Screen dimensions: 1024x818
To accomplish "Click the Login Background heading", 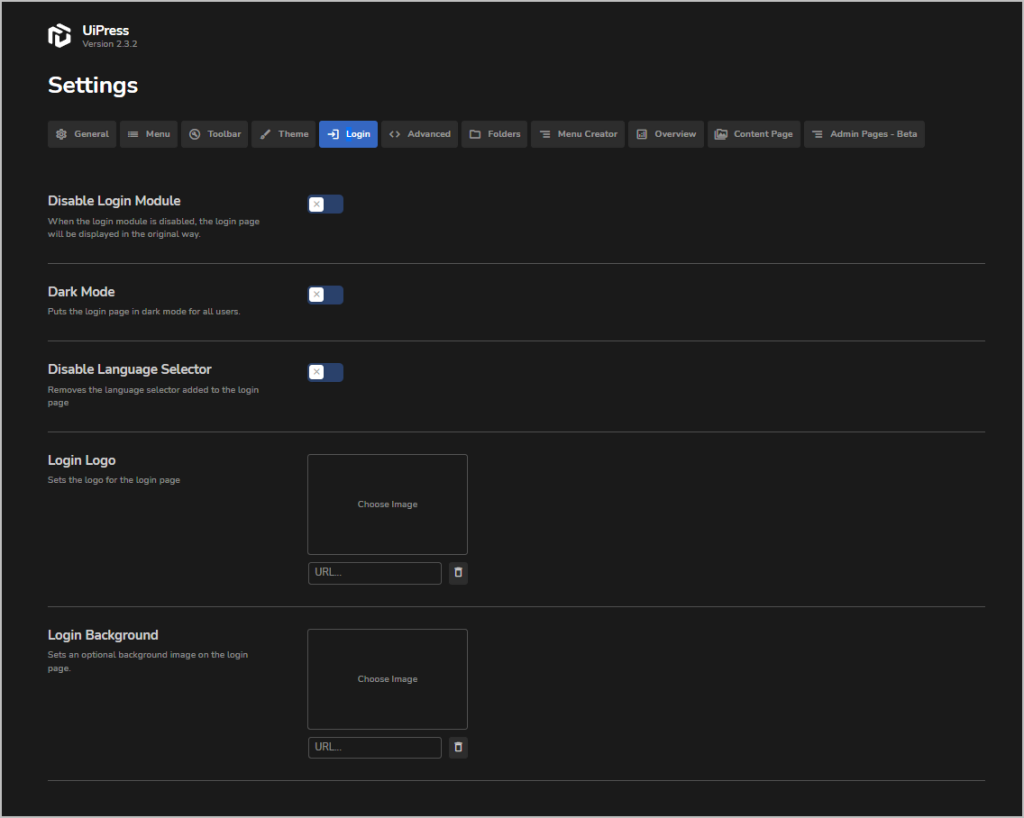I will [x=103, y=635].
